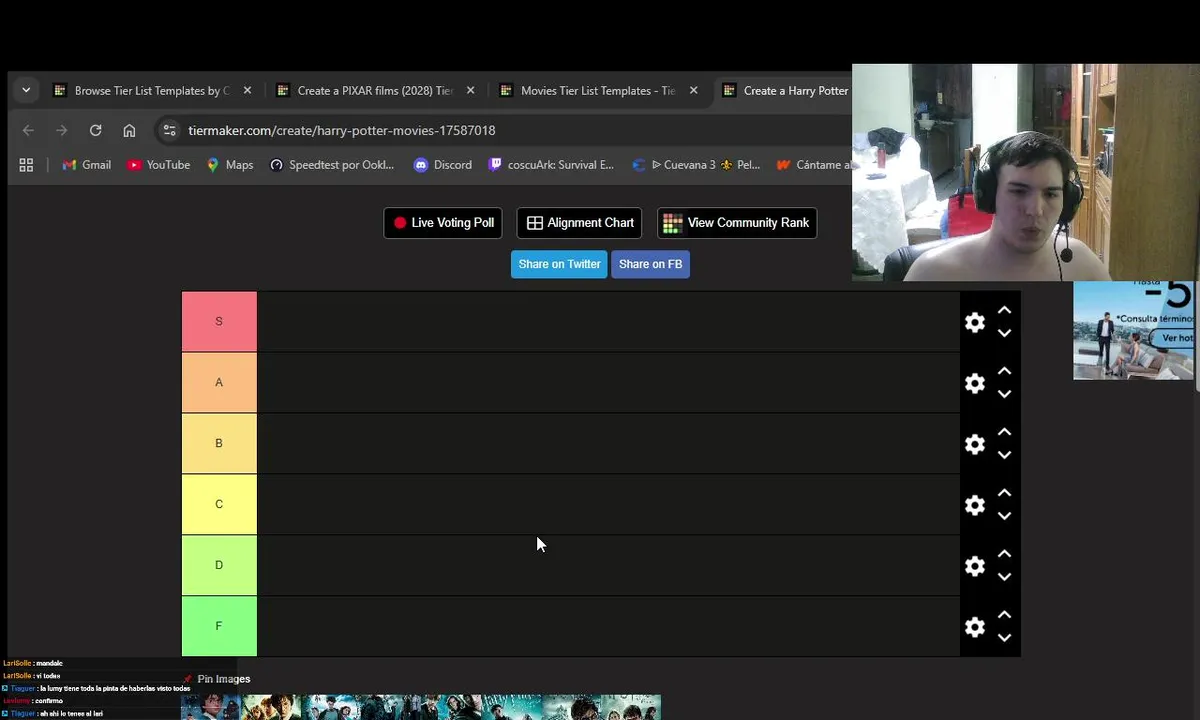View site information icon in address bar

(170, 130)
